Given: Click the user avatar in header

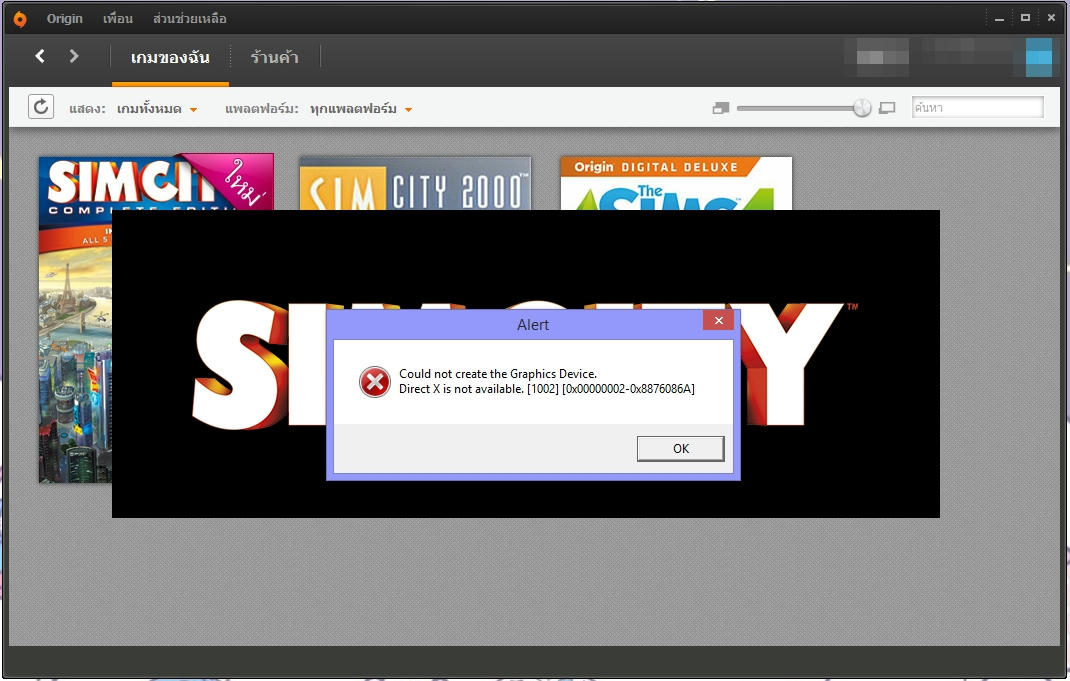Looking at the screenshot, I should point(1039,57).
